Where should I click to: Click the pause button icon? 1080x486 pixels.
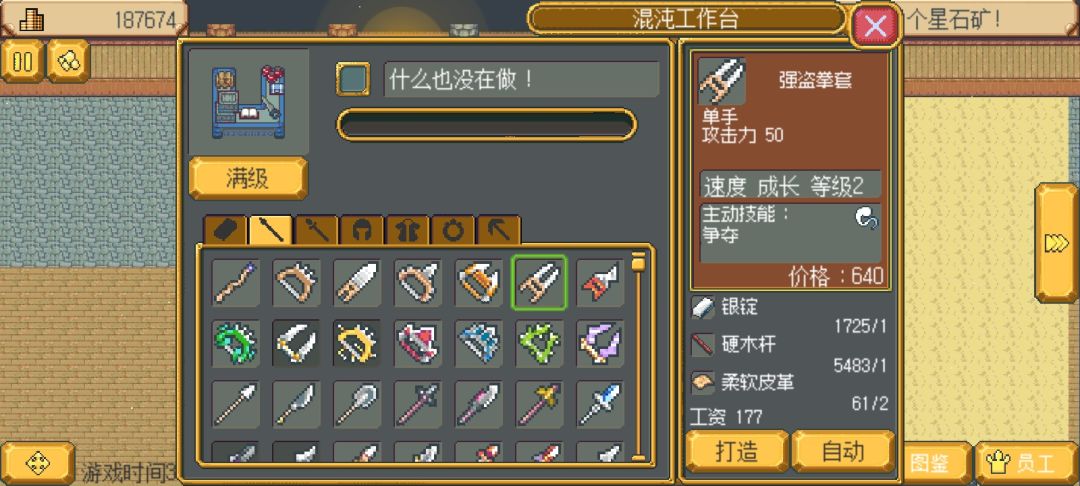click(23, 61)
